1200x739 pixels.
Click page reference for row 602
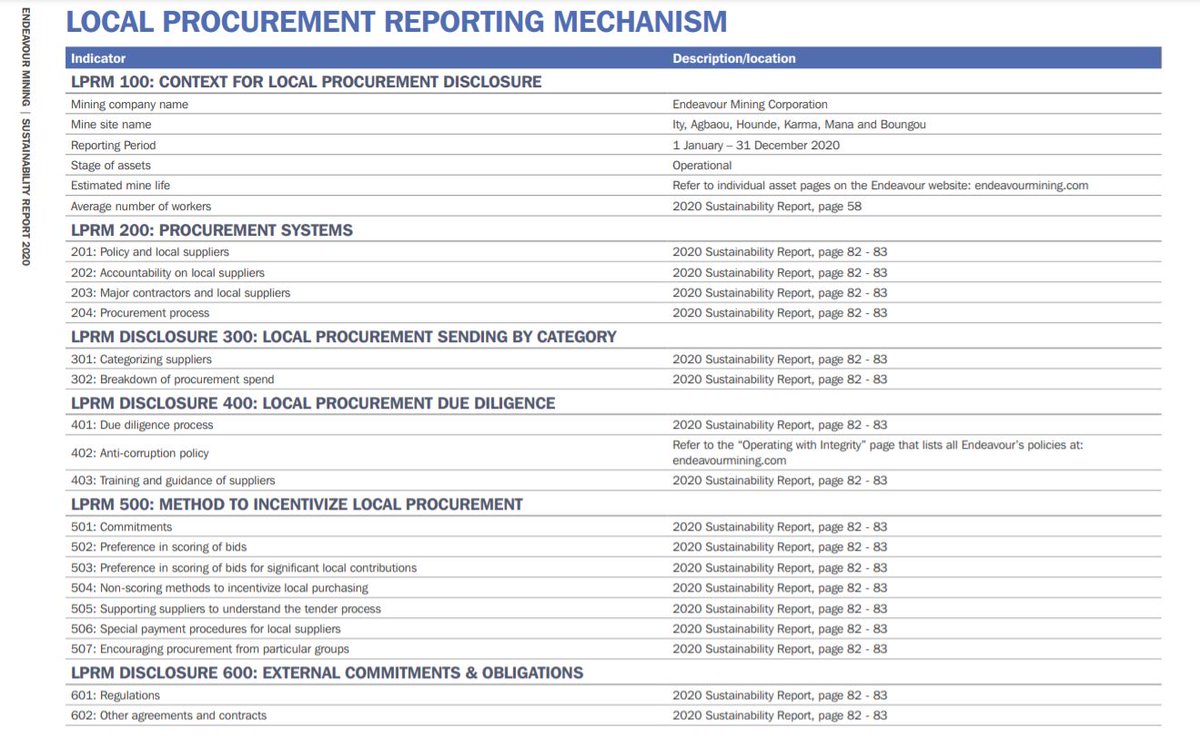pos(780,715)
